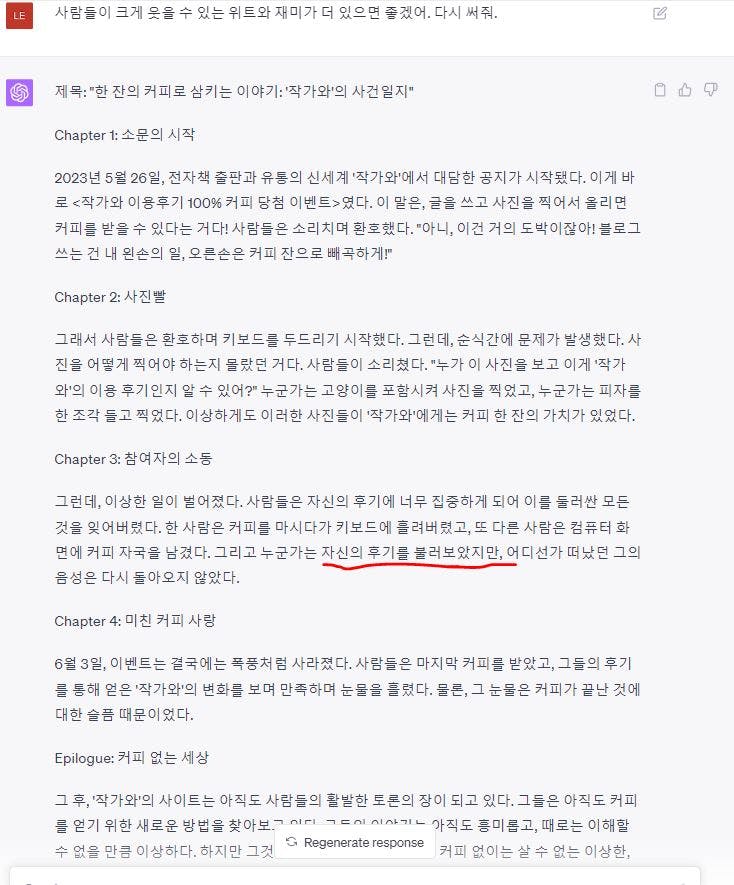The width and height of the screenshot is (734, 885).
Task: Click the paragraph beginning 그래서 사람들은 환호하며
Action: (x=347, y=377)
